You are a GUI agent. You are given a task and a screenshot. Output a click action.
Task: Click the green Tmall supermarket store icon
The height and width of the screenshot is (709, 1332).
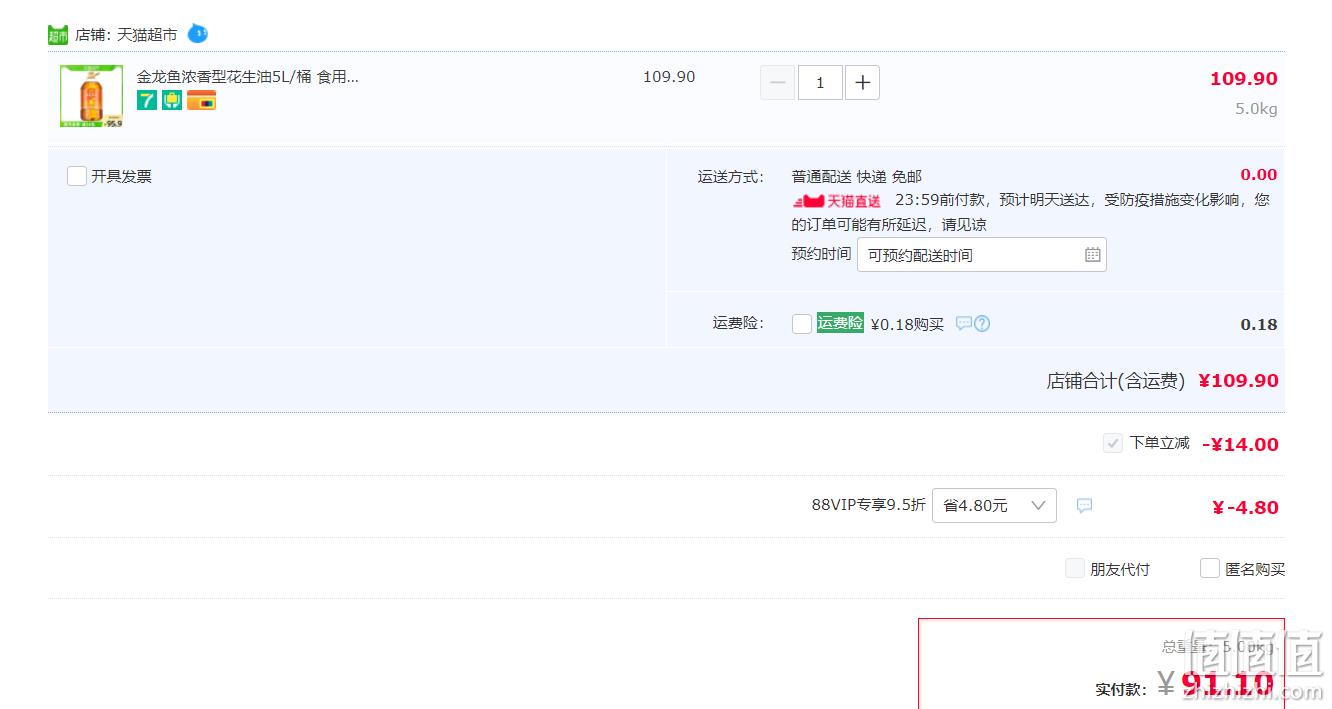58,35
